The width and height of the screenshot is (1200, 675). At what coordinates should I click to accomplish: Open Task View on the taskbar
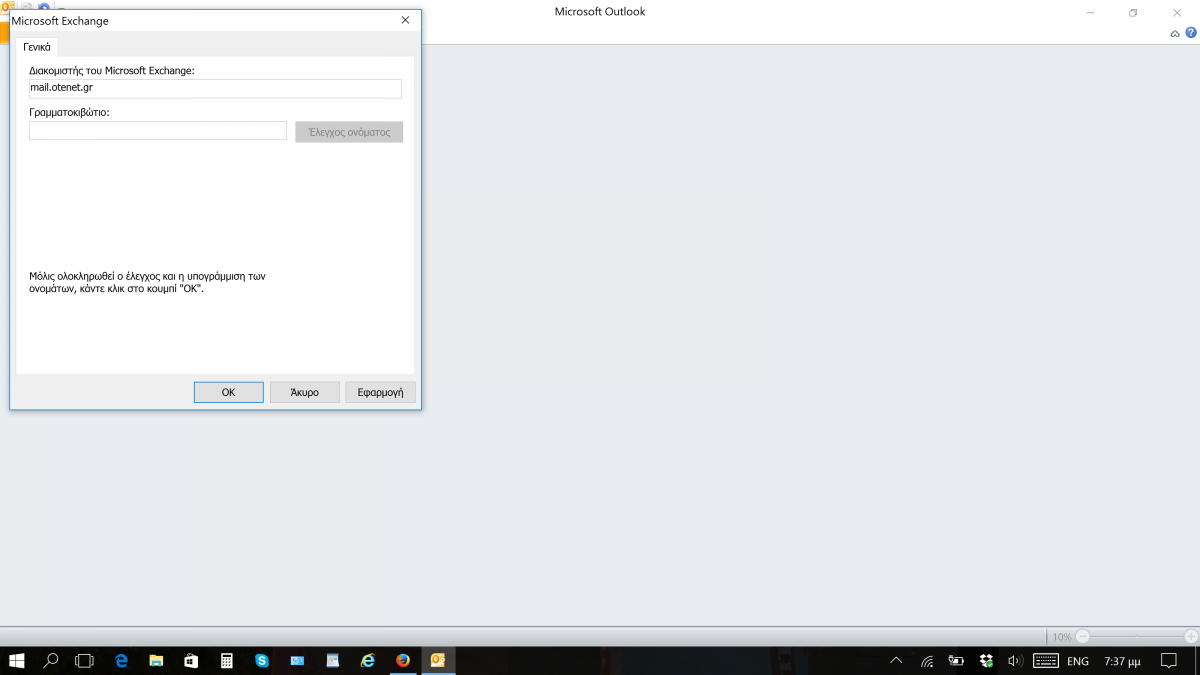click(x=84, y=661)
